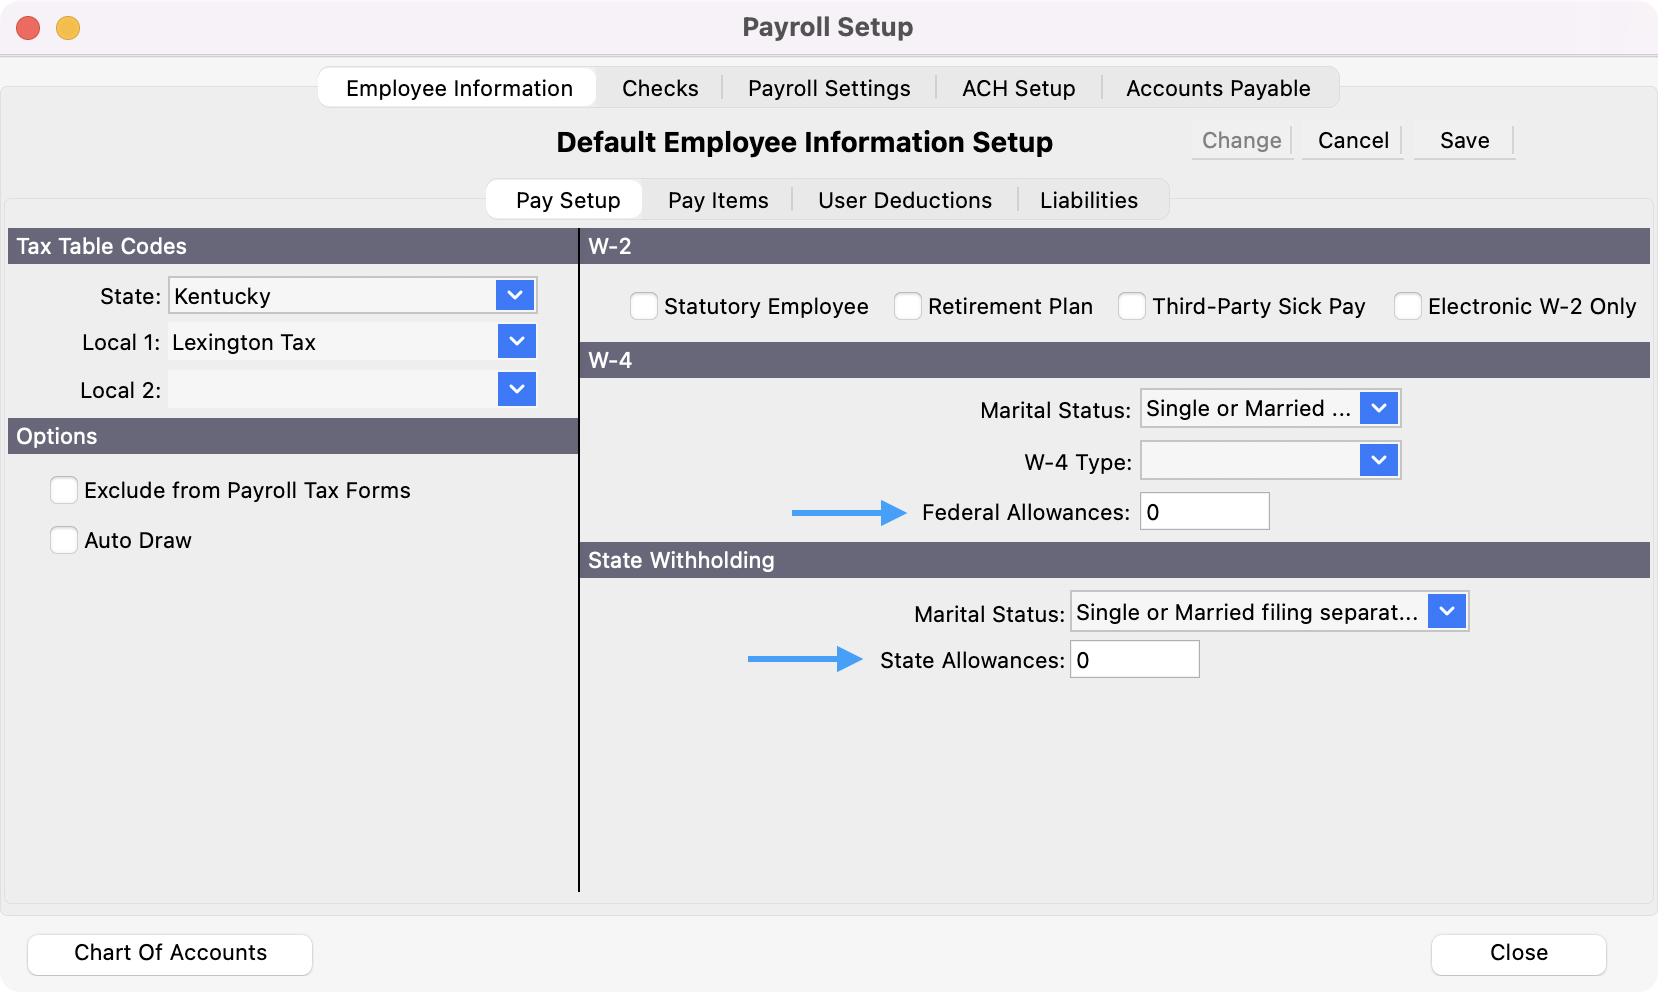Screen dimensions: 1658x992
Task: Switch to the Payroll Settings tab
Action: (x=829, y=88)
